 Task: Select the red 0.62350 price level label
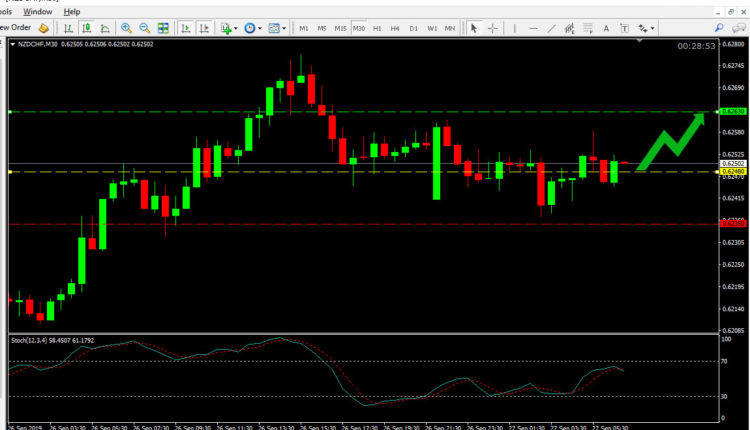coord(733,223)
